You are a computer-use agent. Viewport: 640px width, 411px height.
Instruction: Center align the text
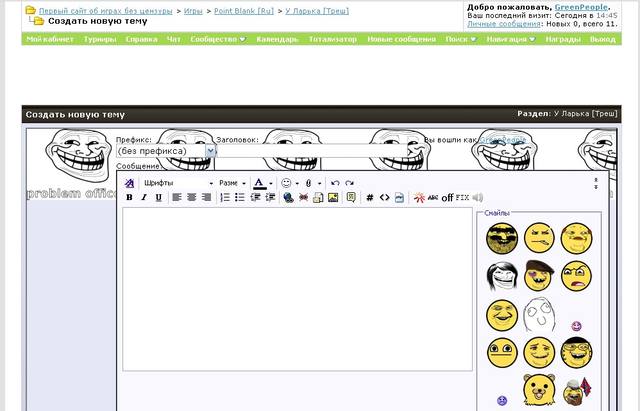pos(191,198)
